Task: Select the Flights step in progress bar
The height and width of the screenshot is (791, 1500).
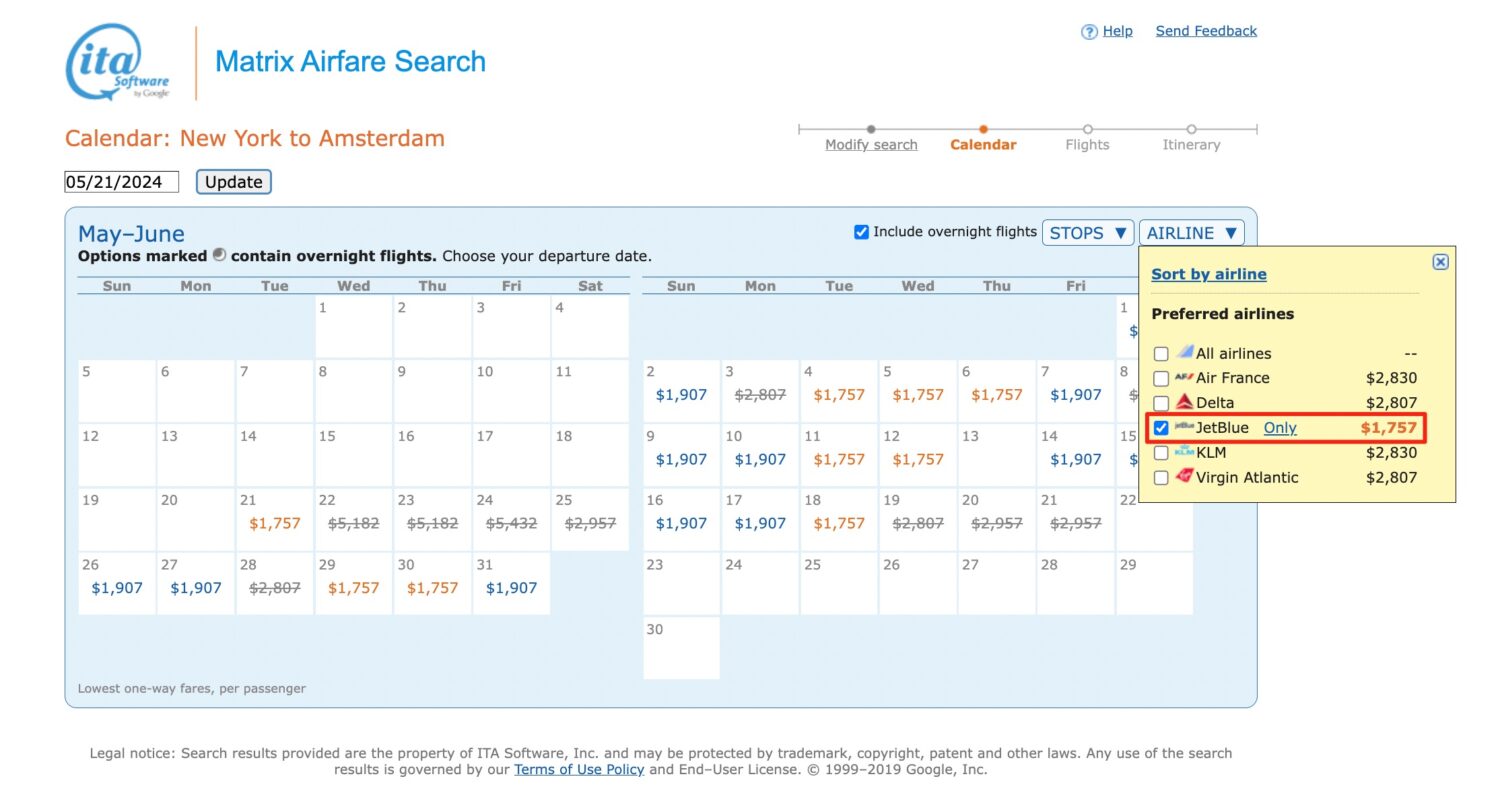Action: (x=1087, y=144)
